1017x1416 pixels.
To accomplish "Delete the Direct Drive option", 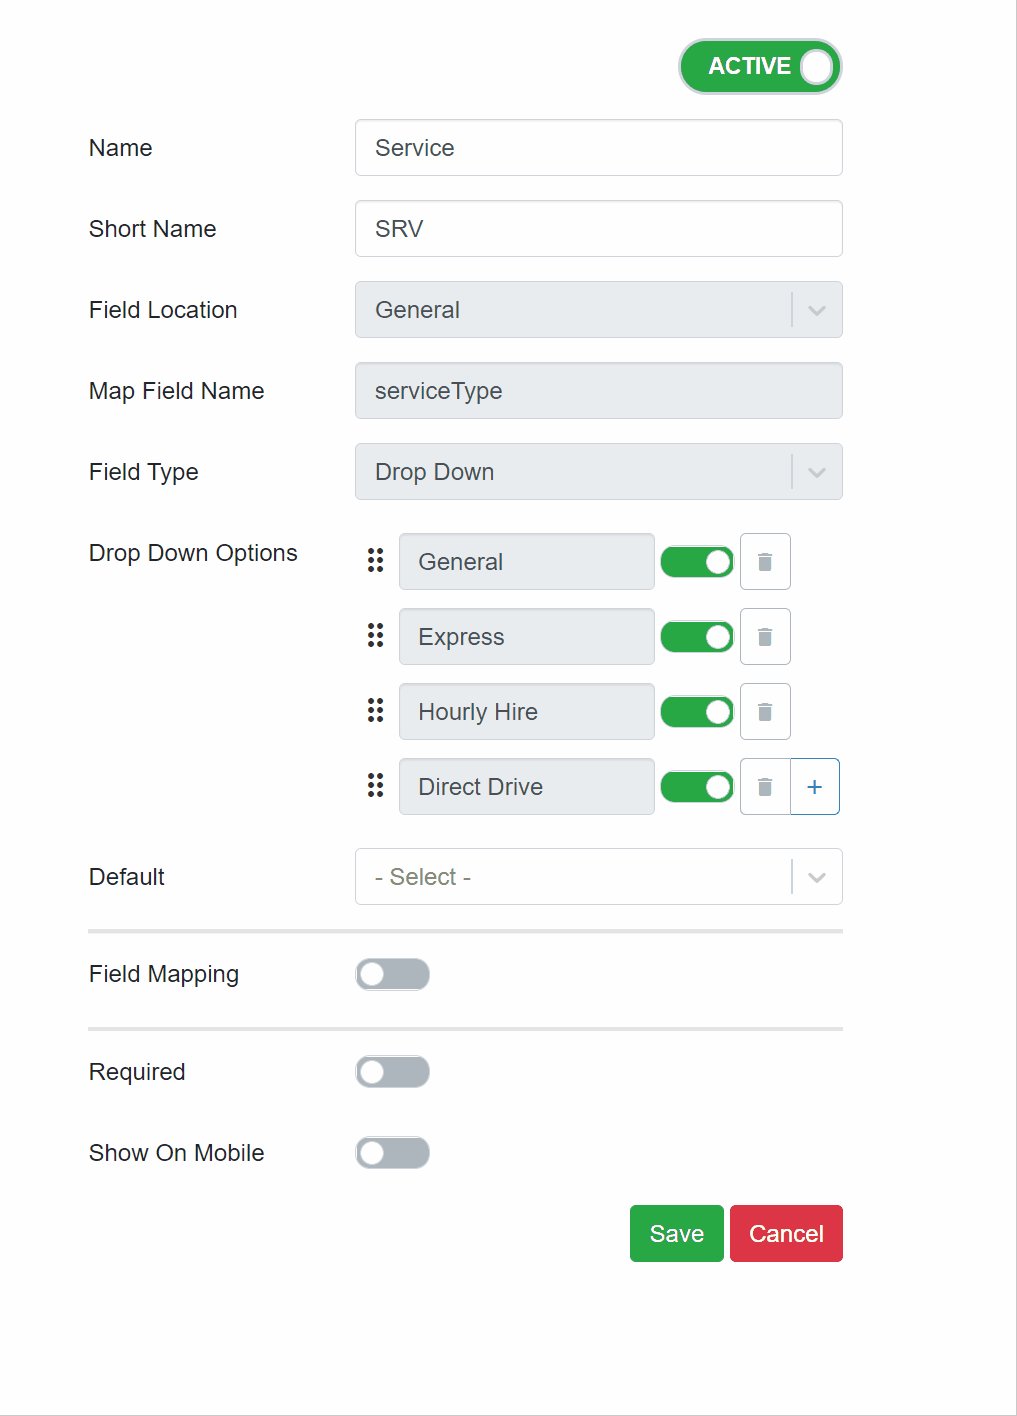I will tap(765, 786).
